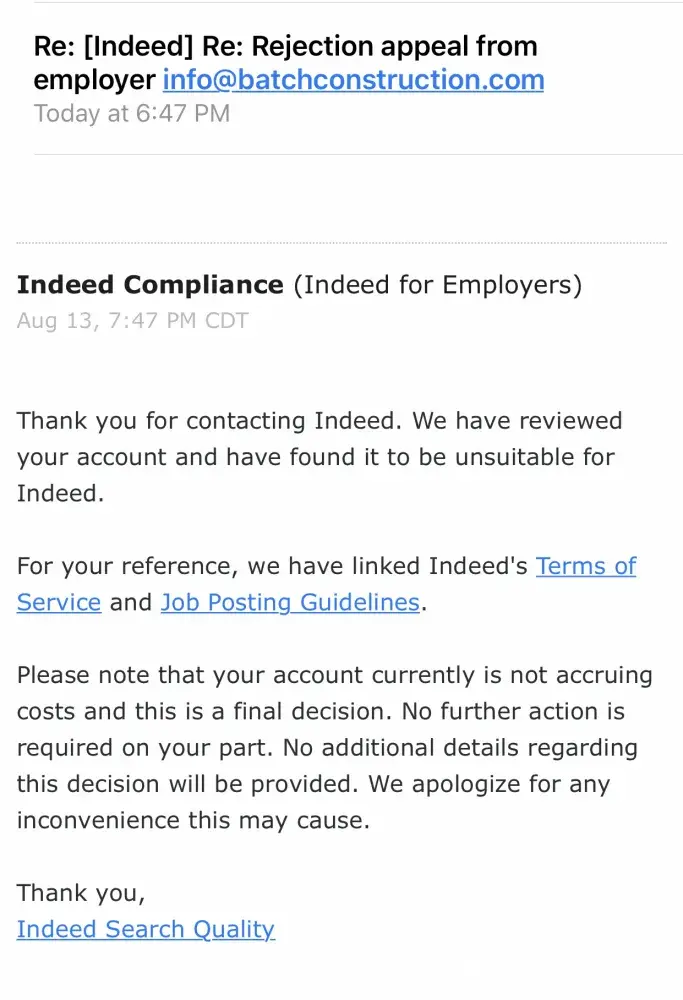This screenshot has width=683, height=1000.
Task: Select the Indeed Compliance sender name
Action: click(150, 285)
